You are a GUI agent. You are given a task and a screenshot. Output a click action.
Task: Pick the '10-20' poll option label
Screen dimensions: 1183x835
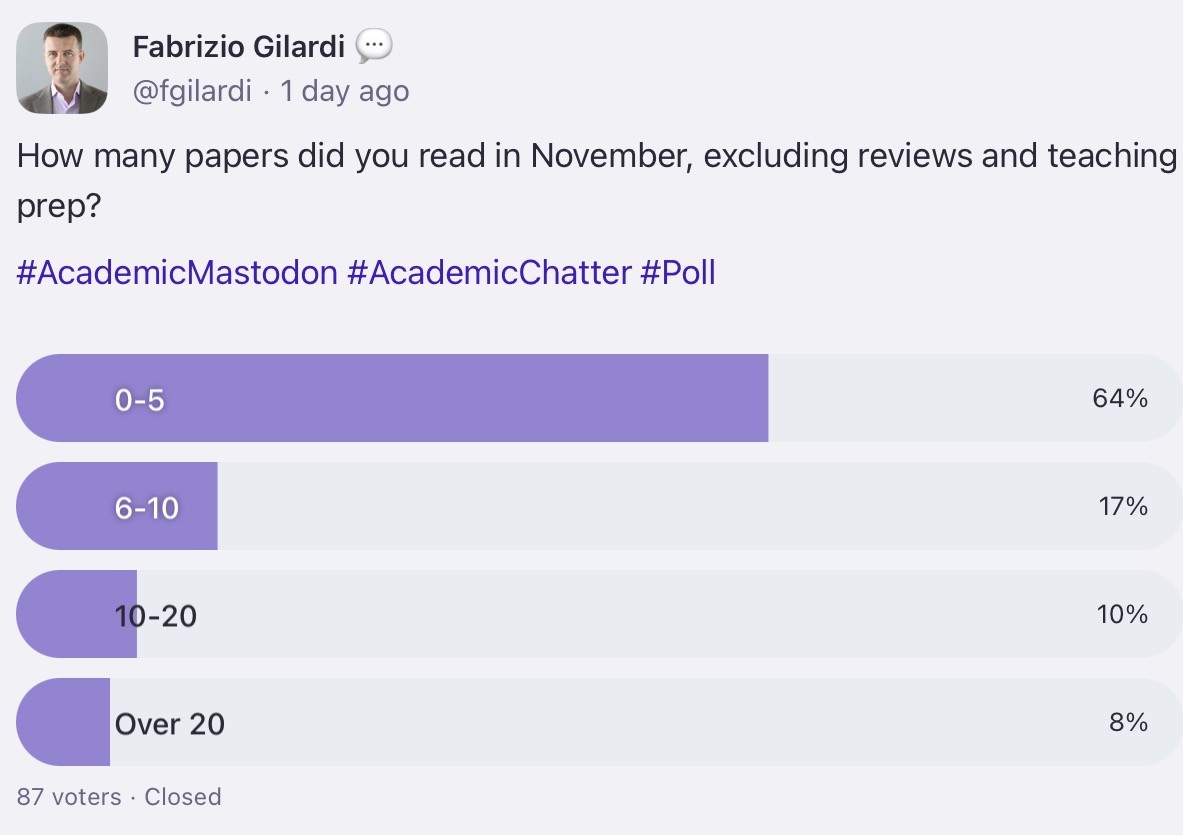pyautogui.click(x=156, y=616)
